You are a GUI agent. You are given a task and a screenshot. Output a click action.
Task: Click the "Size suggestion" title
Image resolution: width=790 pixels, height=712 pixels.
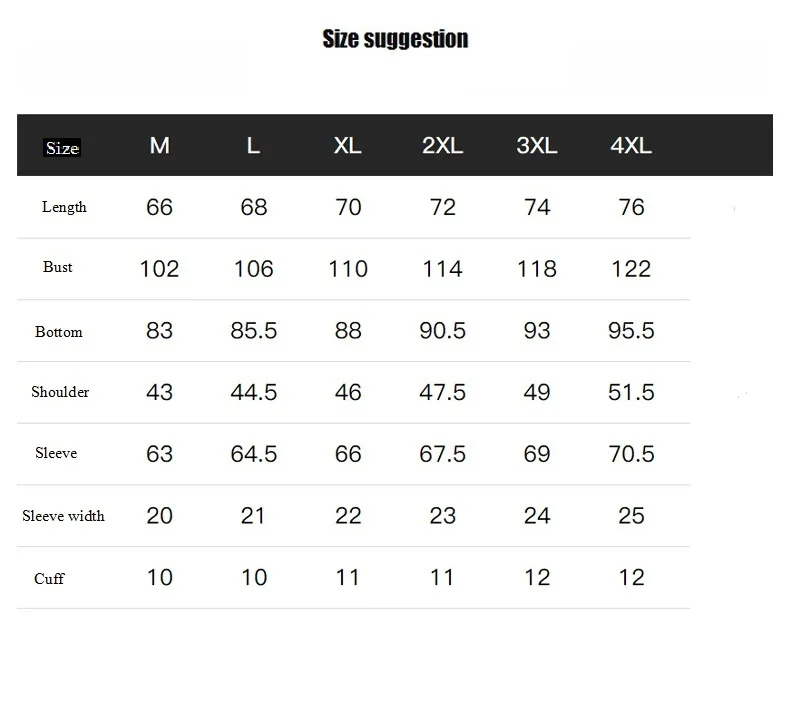point(395,39)
